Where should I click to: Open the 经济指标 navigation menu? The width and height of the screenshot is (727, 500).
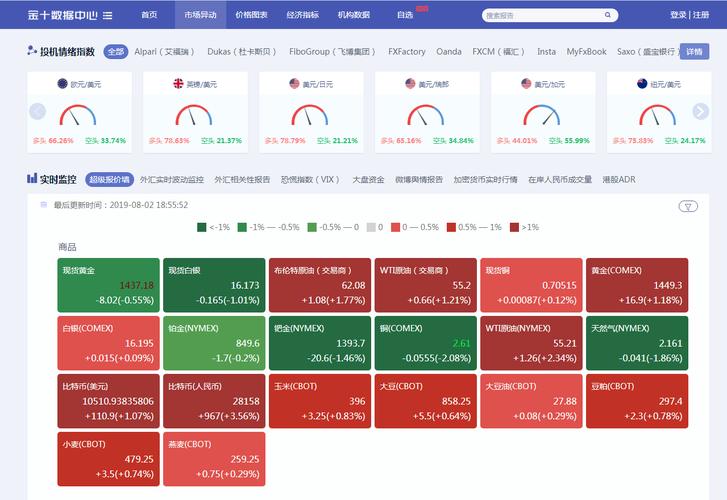[x=302, y=15]
